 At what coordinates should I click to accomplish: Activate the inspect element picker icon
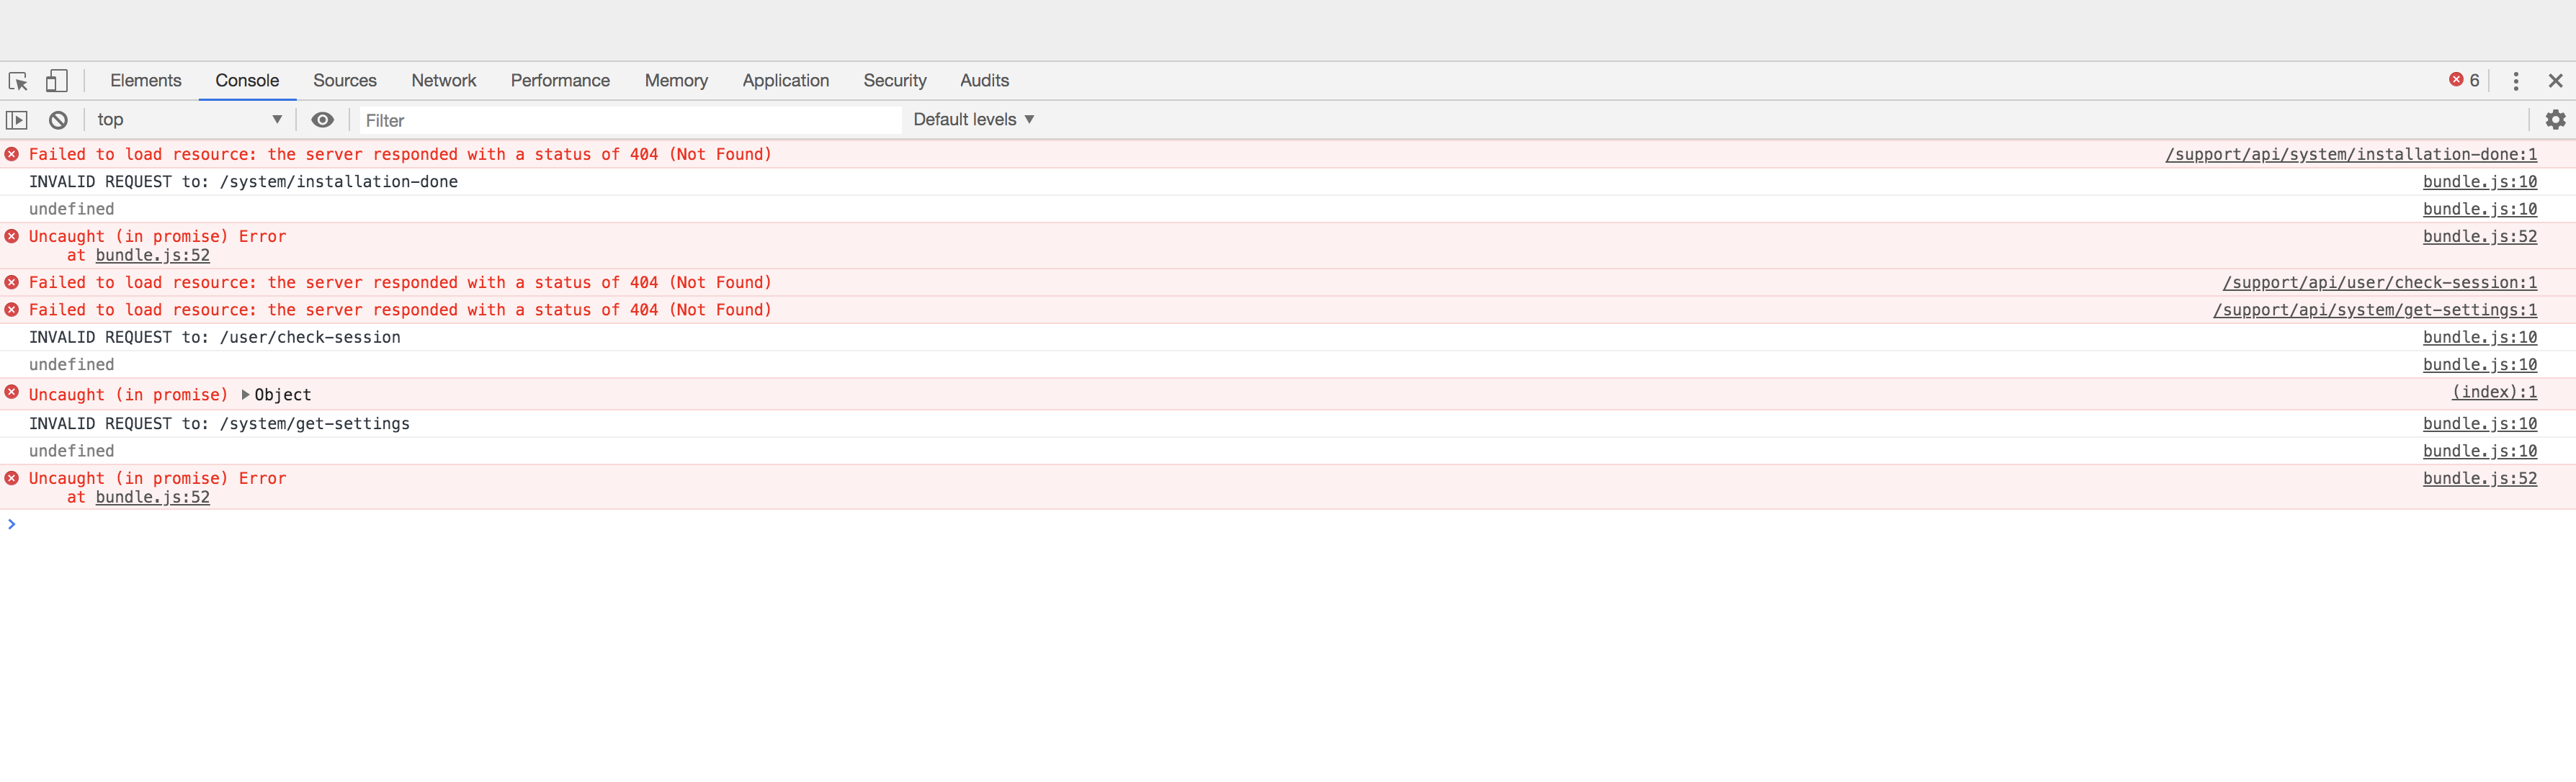coord(18,81)
